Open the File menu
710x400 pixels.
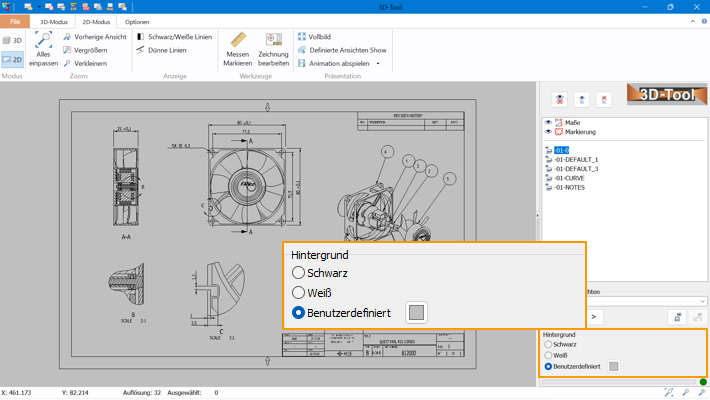pyautogui.click(x=15, y=20)
